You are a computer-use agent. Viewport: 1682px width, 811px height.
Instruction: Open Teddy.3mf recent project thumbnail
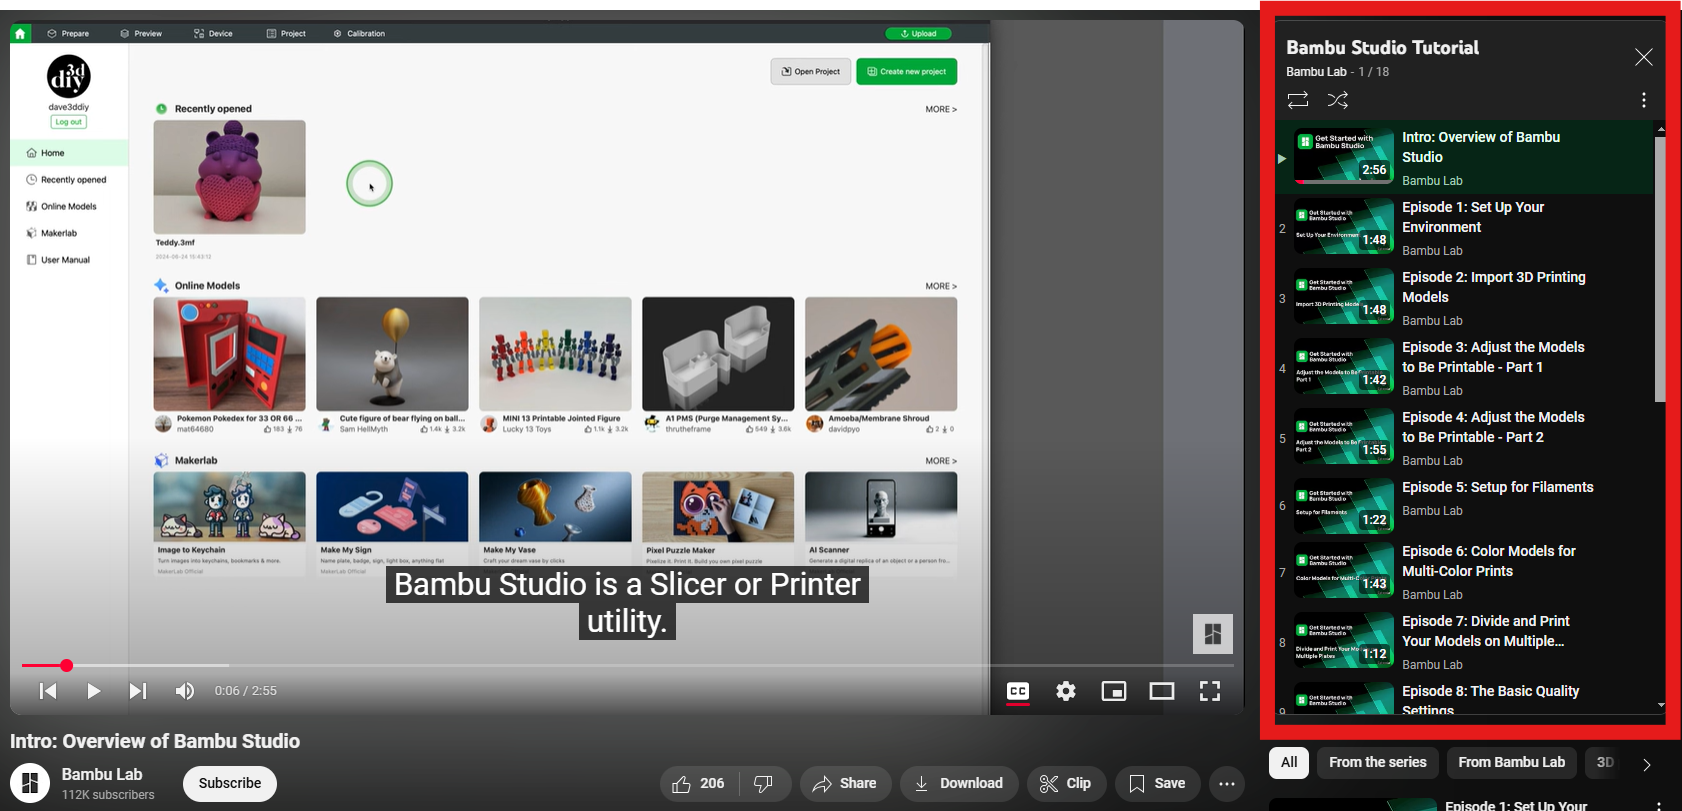tap(230, 177)
